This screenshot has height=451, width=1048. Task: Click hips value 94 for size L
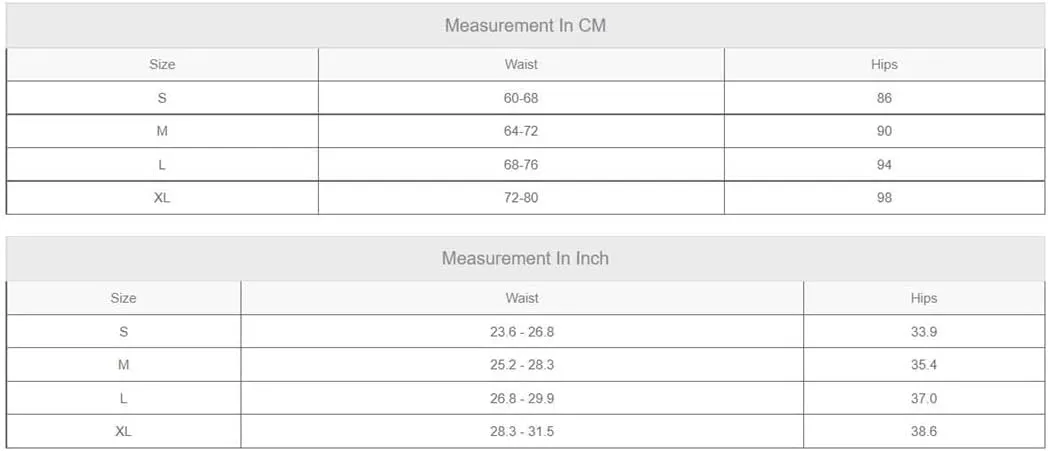(x=884, y=165)
